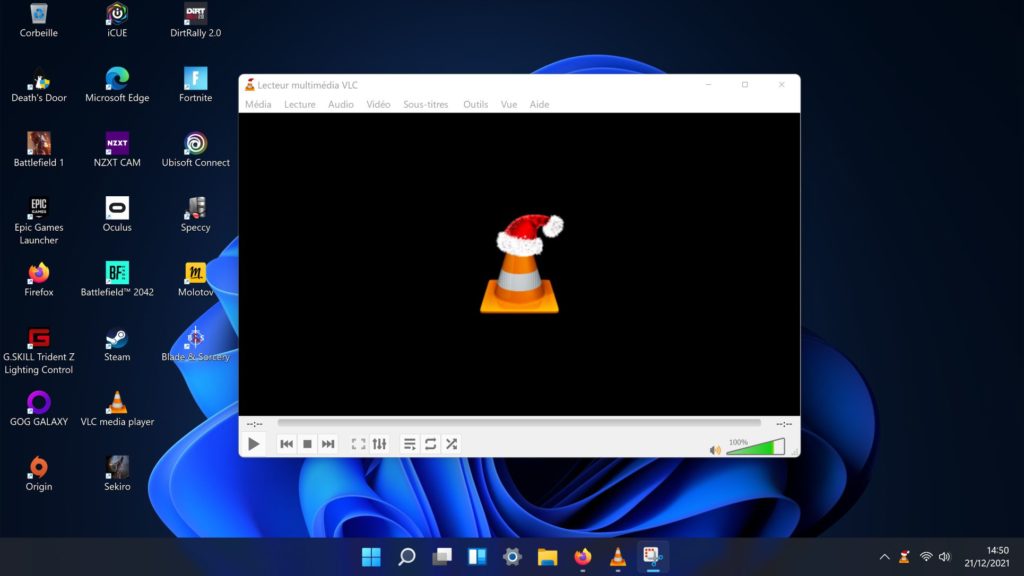Select the Microsoft Edge desktop icon

click(x=117, y=85)
